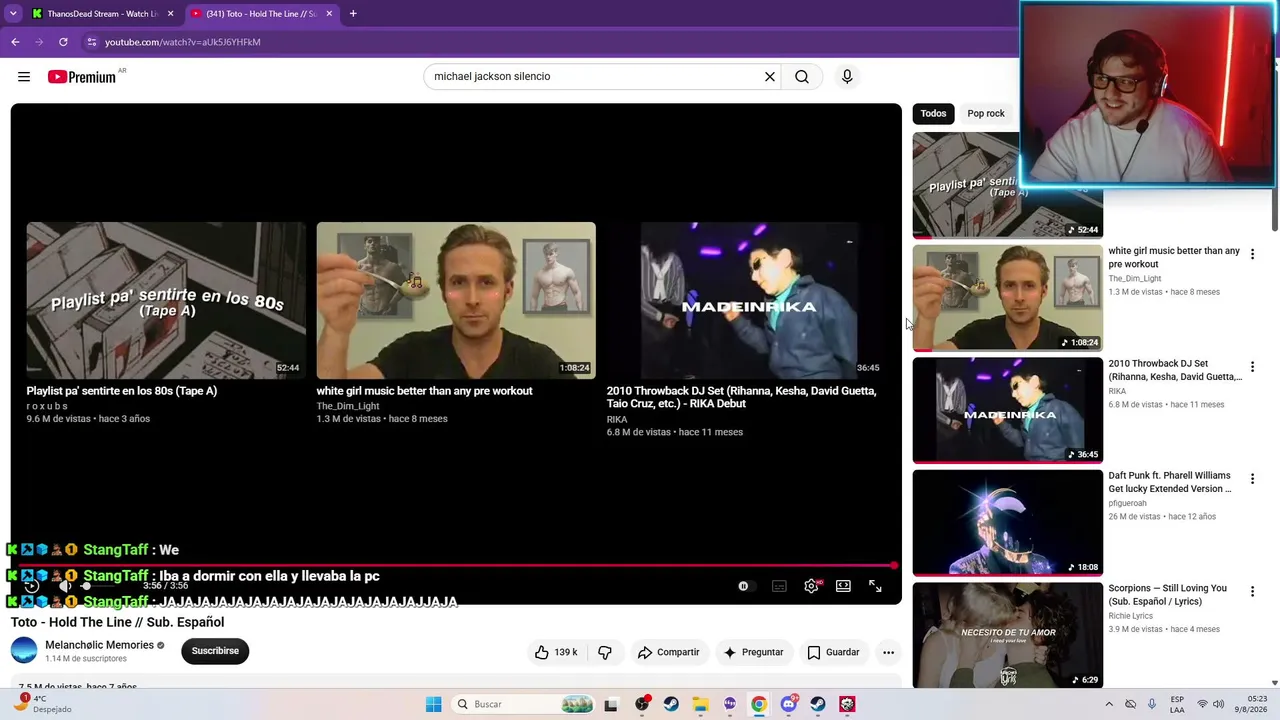The width and height of the screenshot is (1280, 720).
Task: Mute the video player volume
Action: [x=65, y=586]
